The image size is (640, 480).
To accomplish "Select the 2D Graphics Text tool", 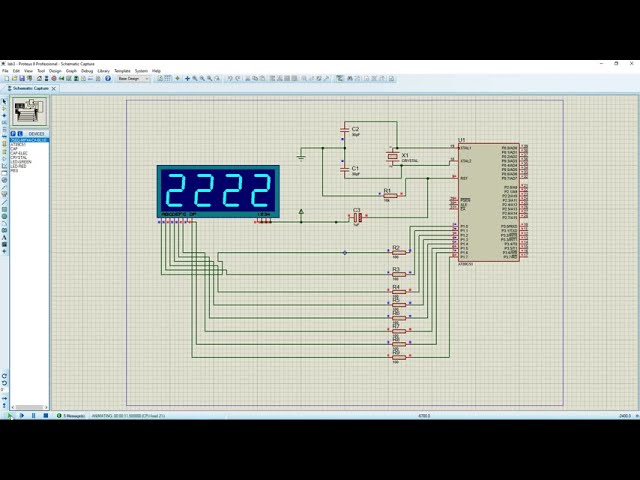I will pyautogui.click(x=4, y=238).
